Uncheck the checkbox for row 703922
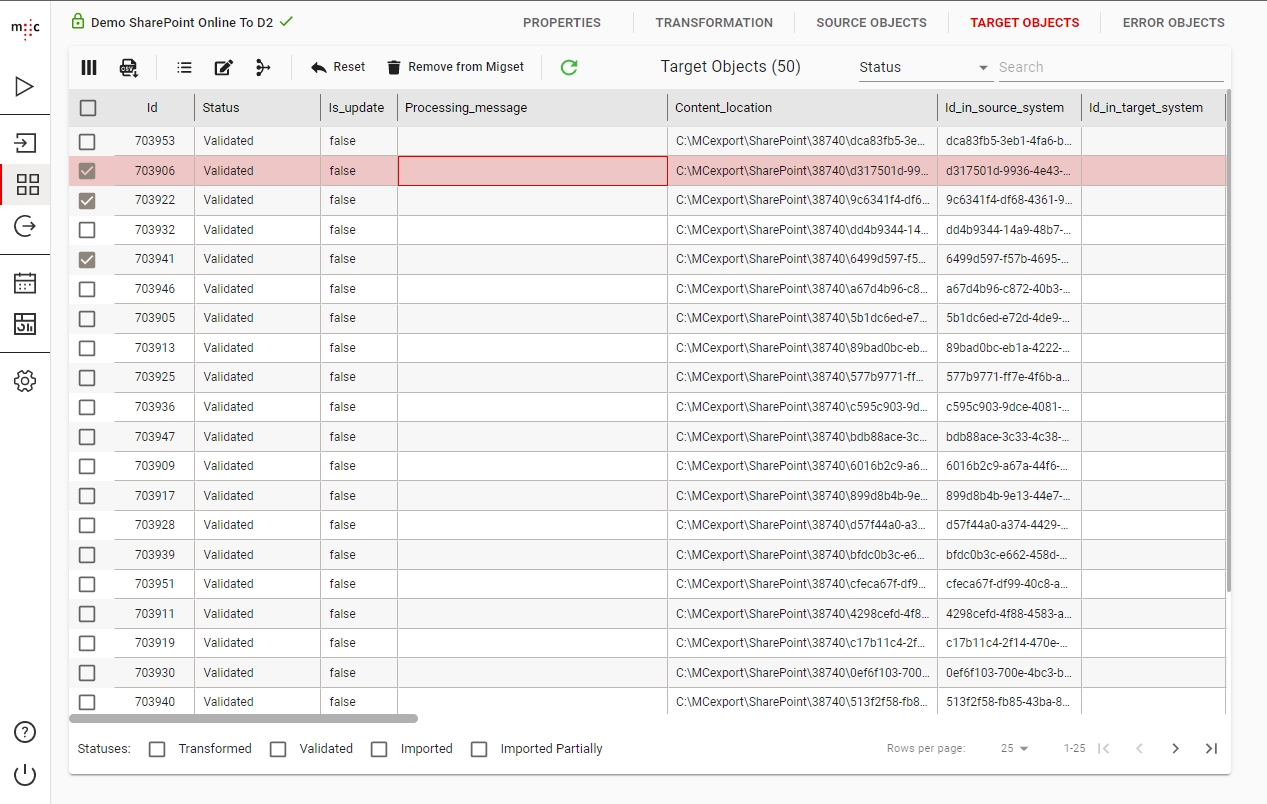Screen dimensions: 1267x804 (x=88, y=200)
